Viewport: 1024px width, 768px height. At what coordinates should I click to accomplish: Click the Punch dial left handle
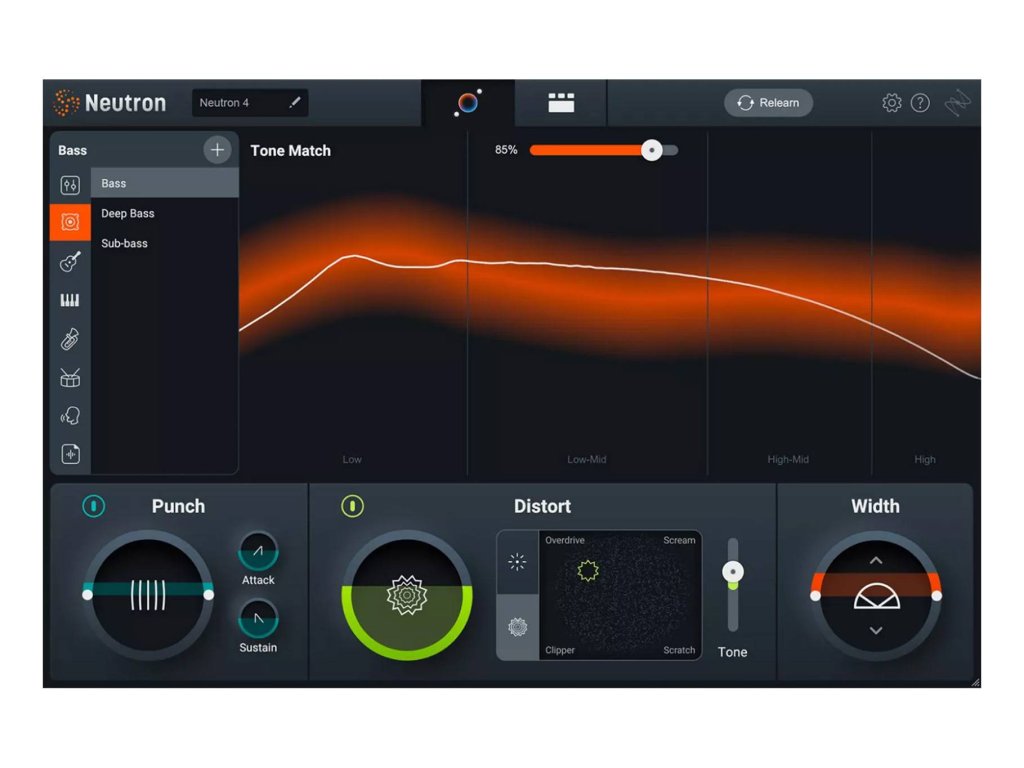tap(88, 595)
